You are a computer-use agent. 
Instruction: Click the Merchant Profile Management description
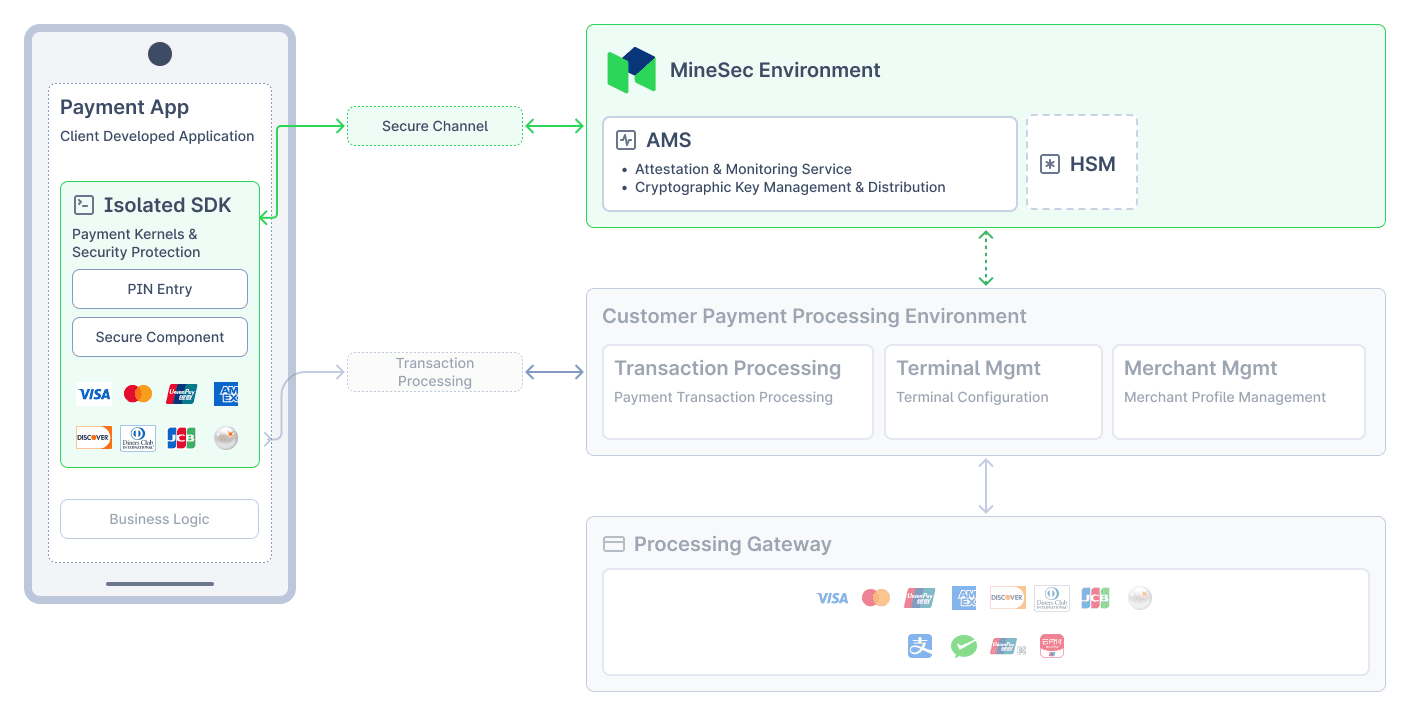pos(1225,397)
